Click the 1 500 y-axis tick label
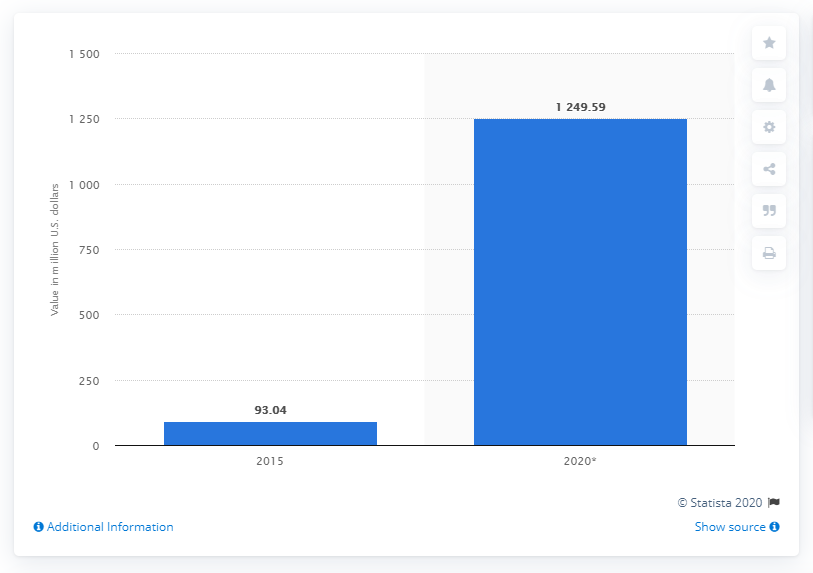The image size is (813, 573). pyautogui.click(x=84, y=54)
